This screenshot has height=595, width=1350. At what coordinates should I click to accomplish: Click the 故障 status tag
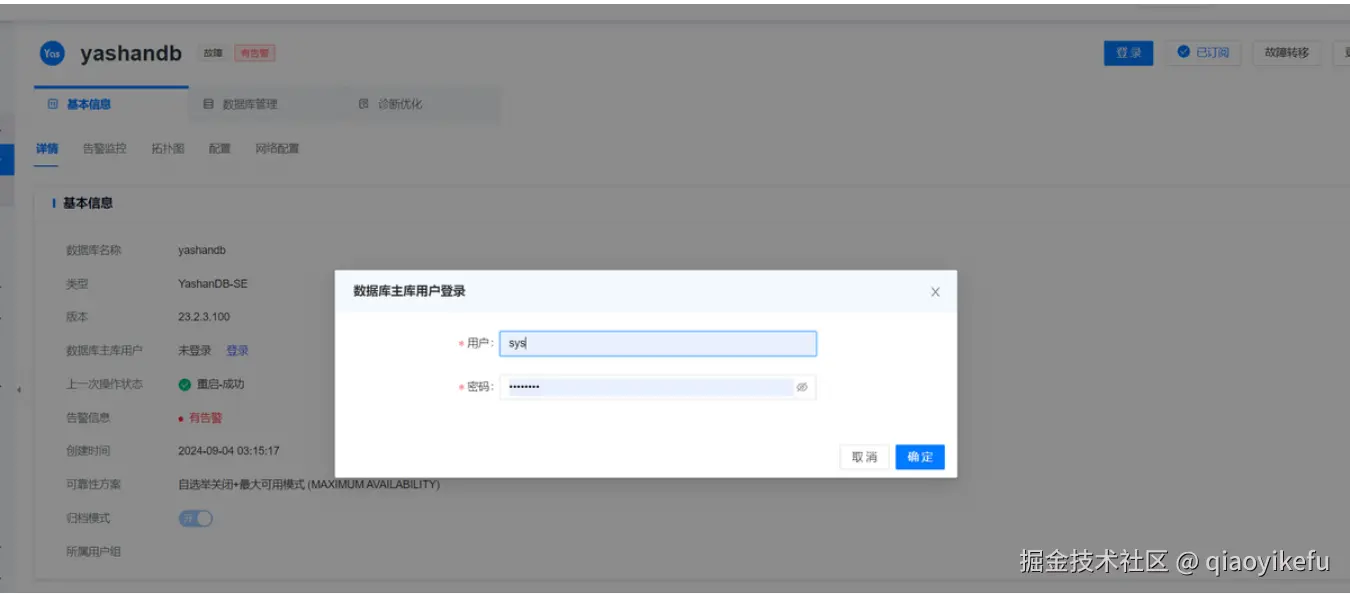[213, 53]
